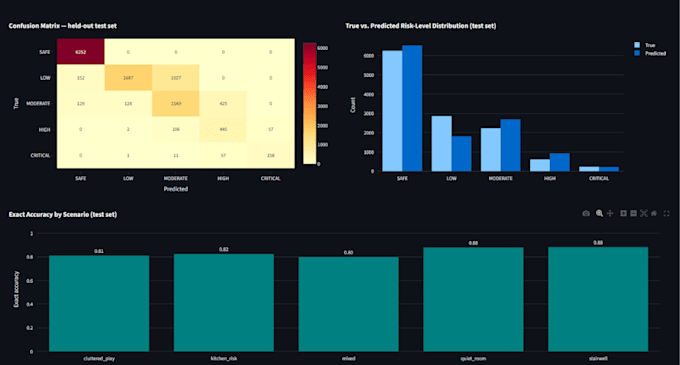Open the scenario chart in fullscreen view
The height and width of the screenshot is (365, 680).
(x=667, y=213)
